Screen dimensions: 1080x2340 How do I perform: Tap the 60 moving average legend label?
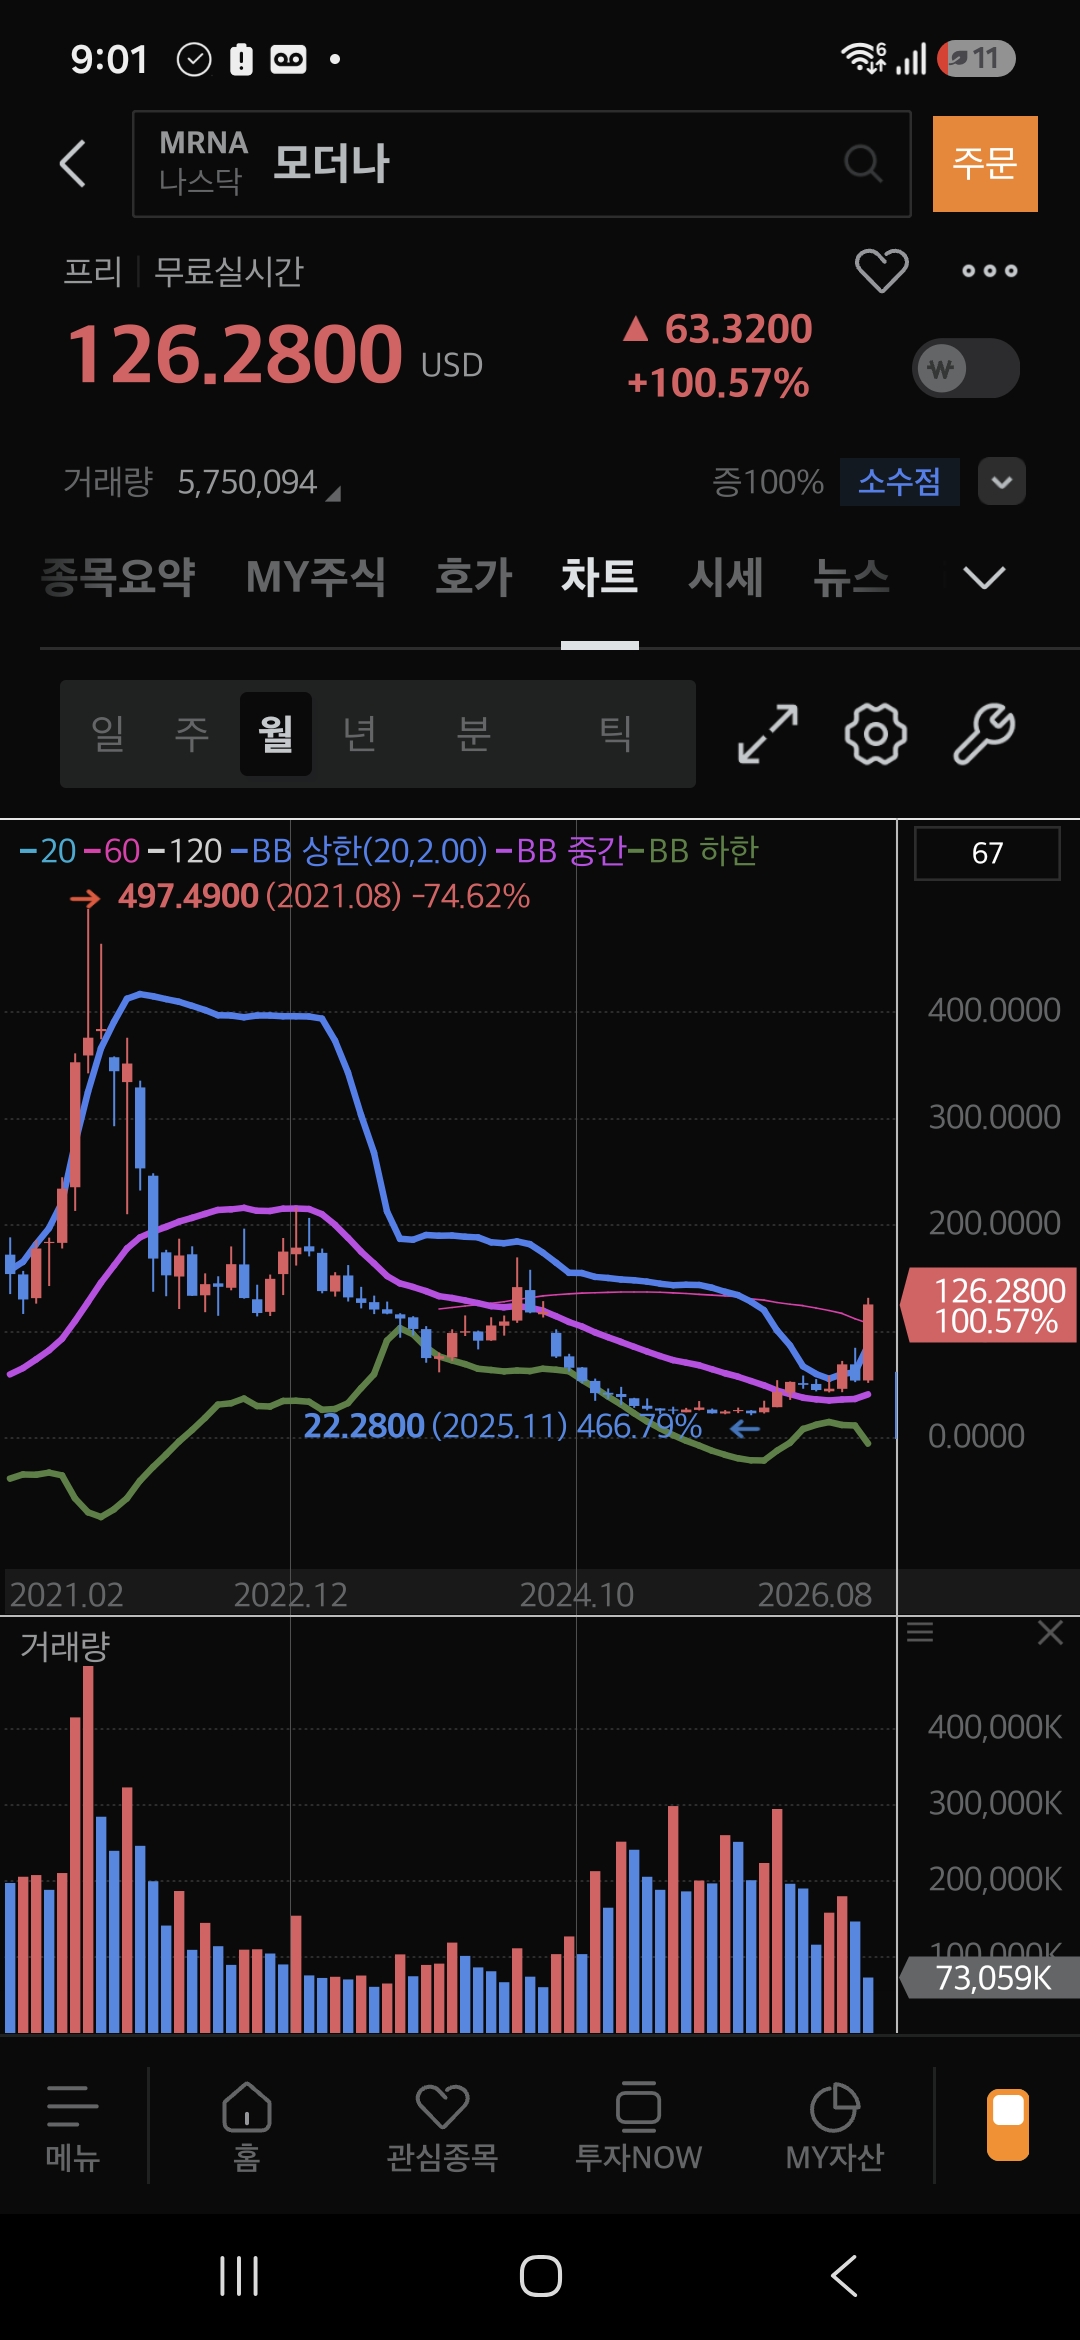point(112,851)
